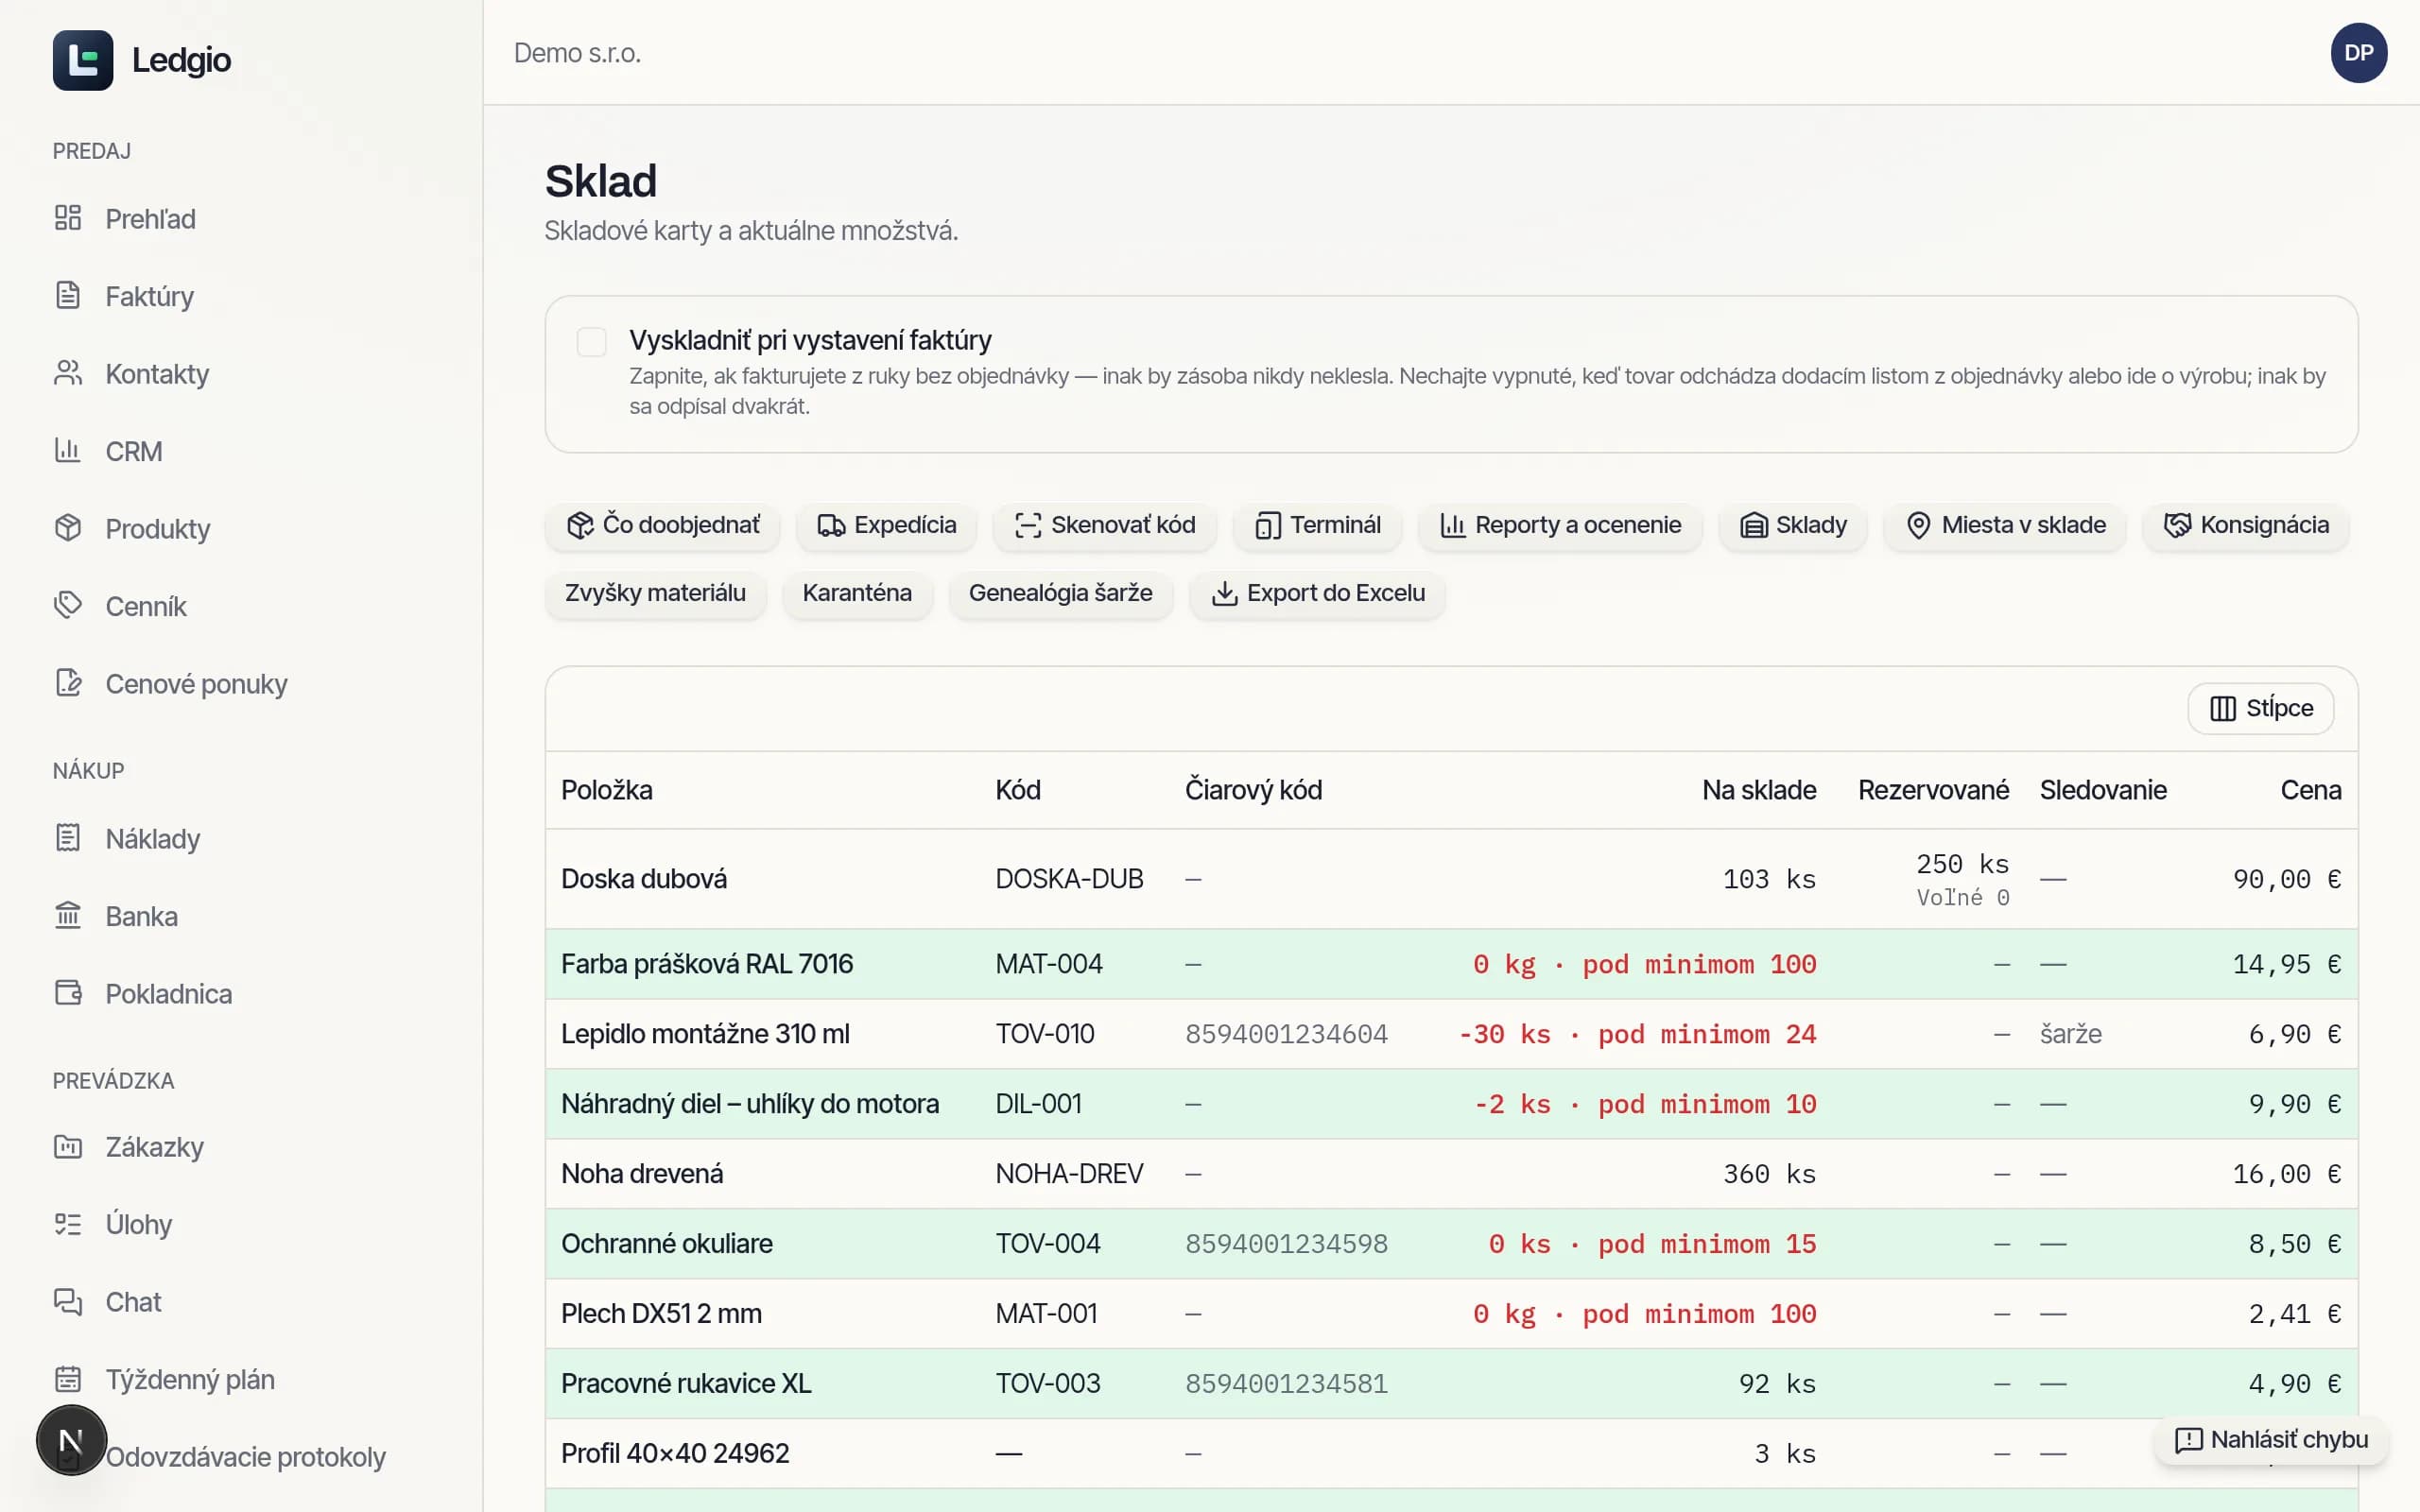The width and height of the screenshot is (2420, 1512).
Task: Click the Úlohy checklist icon
Action: tap(68, 1224)
